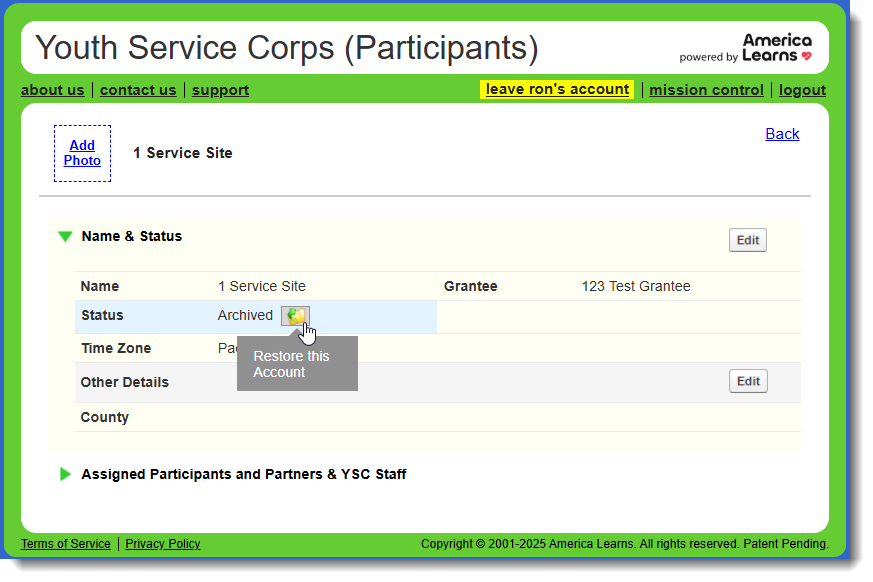Click the copyright notice text
Image resolution: width=873 pixels, height=582 pixels.
[625, 544]
